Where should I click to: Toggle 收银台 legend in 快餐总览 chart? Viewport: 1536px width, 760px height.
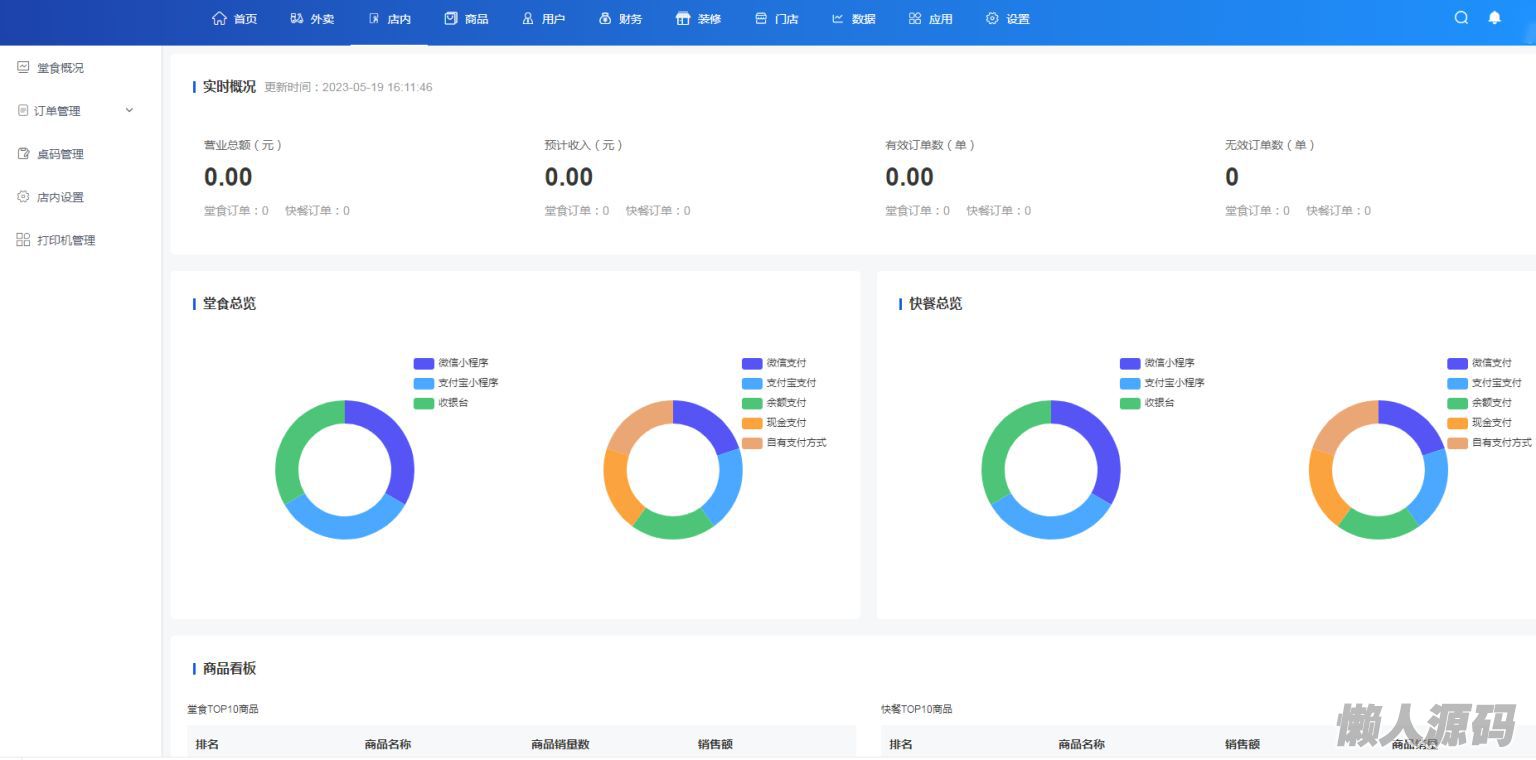point(1130,403)
